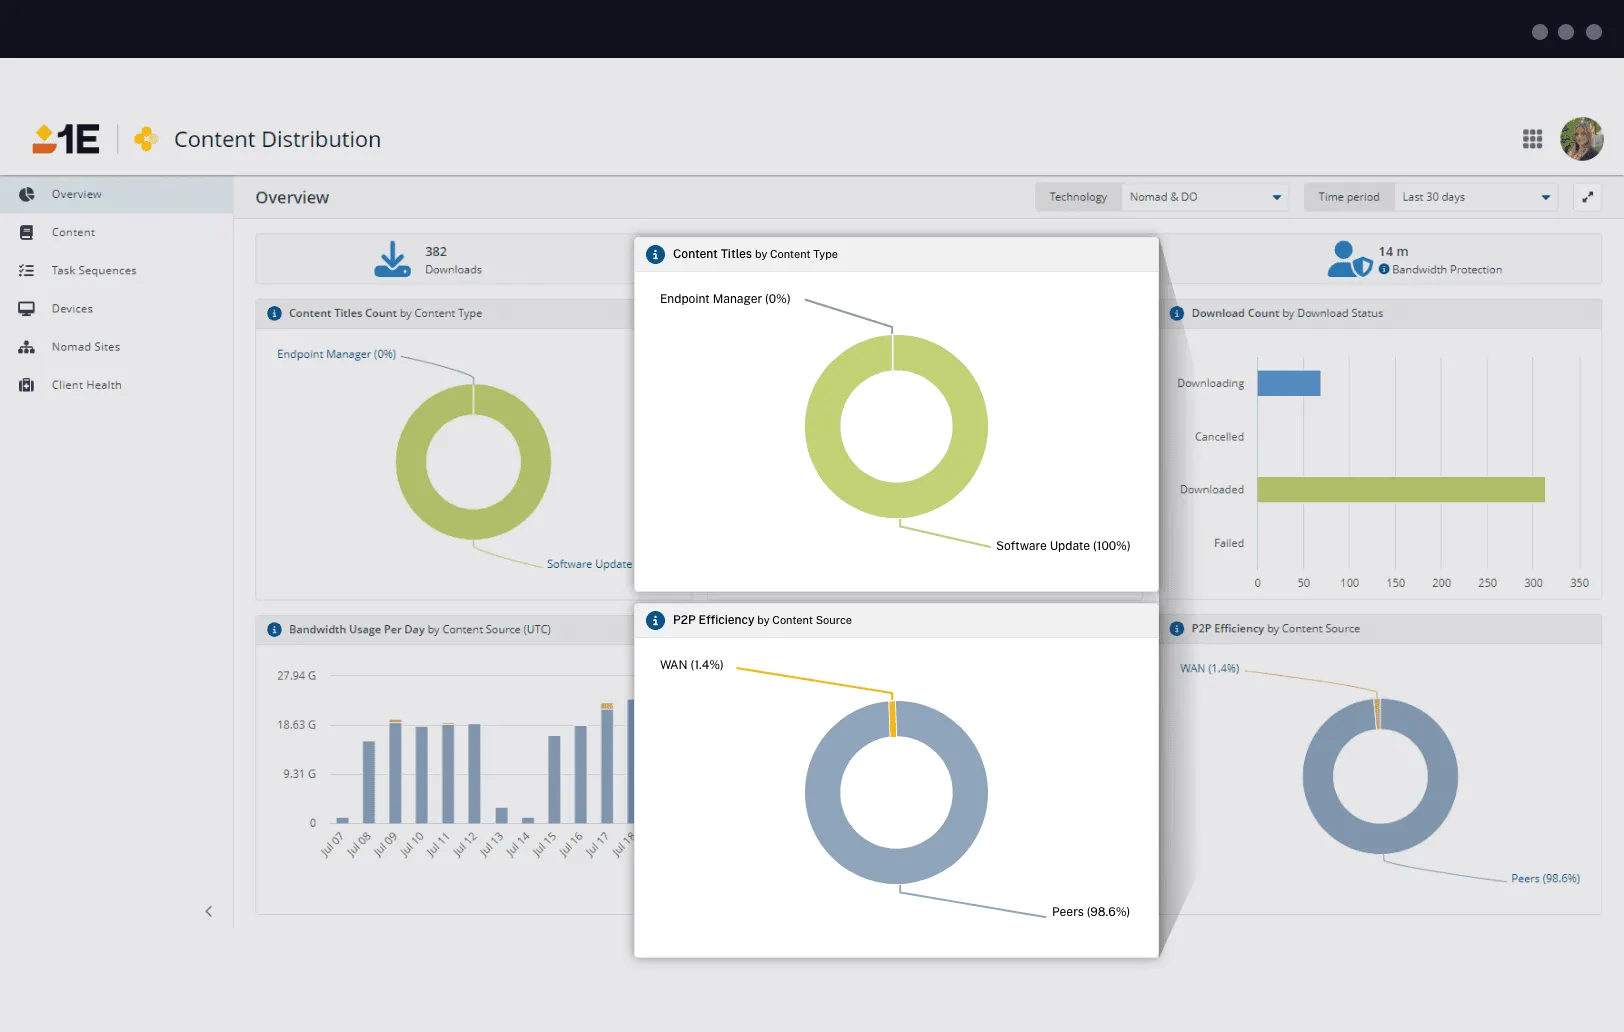Collapse the left sidebar with chevron
Screen dimensions: 1624x1032
(x=208, y=911)
